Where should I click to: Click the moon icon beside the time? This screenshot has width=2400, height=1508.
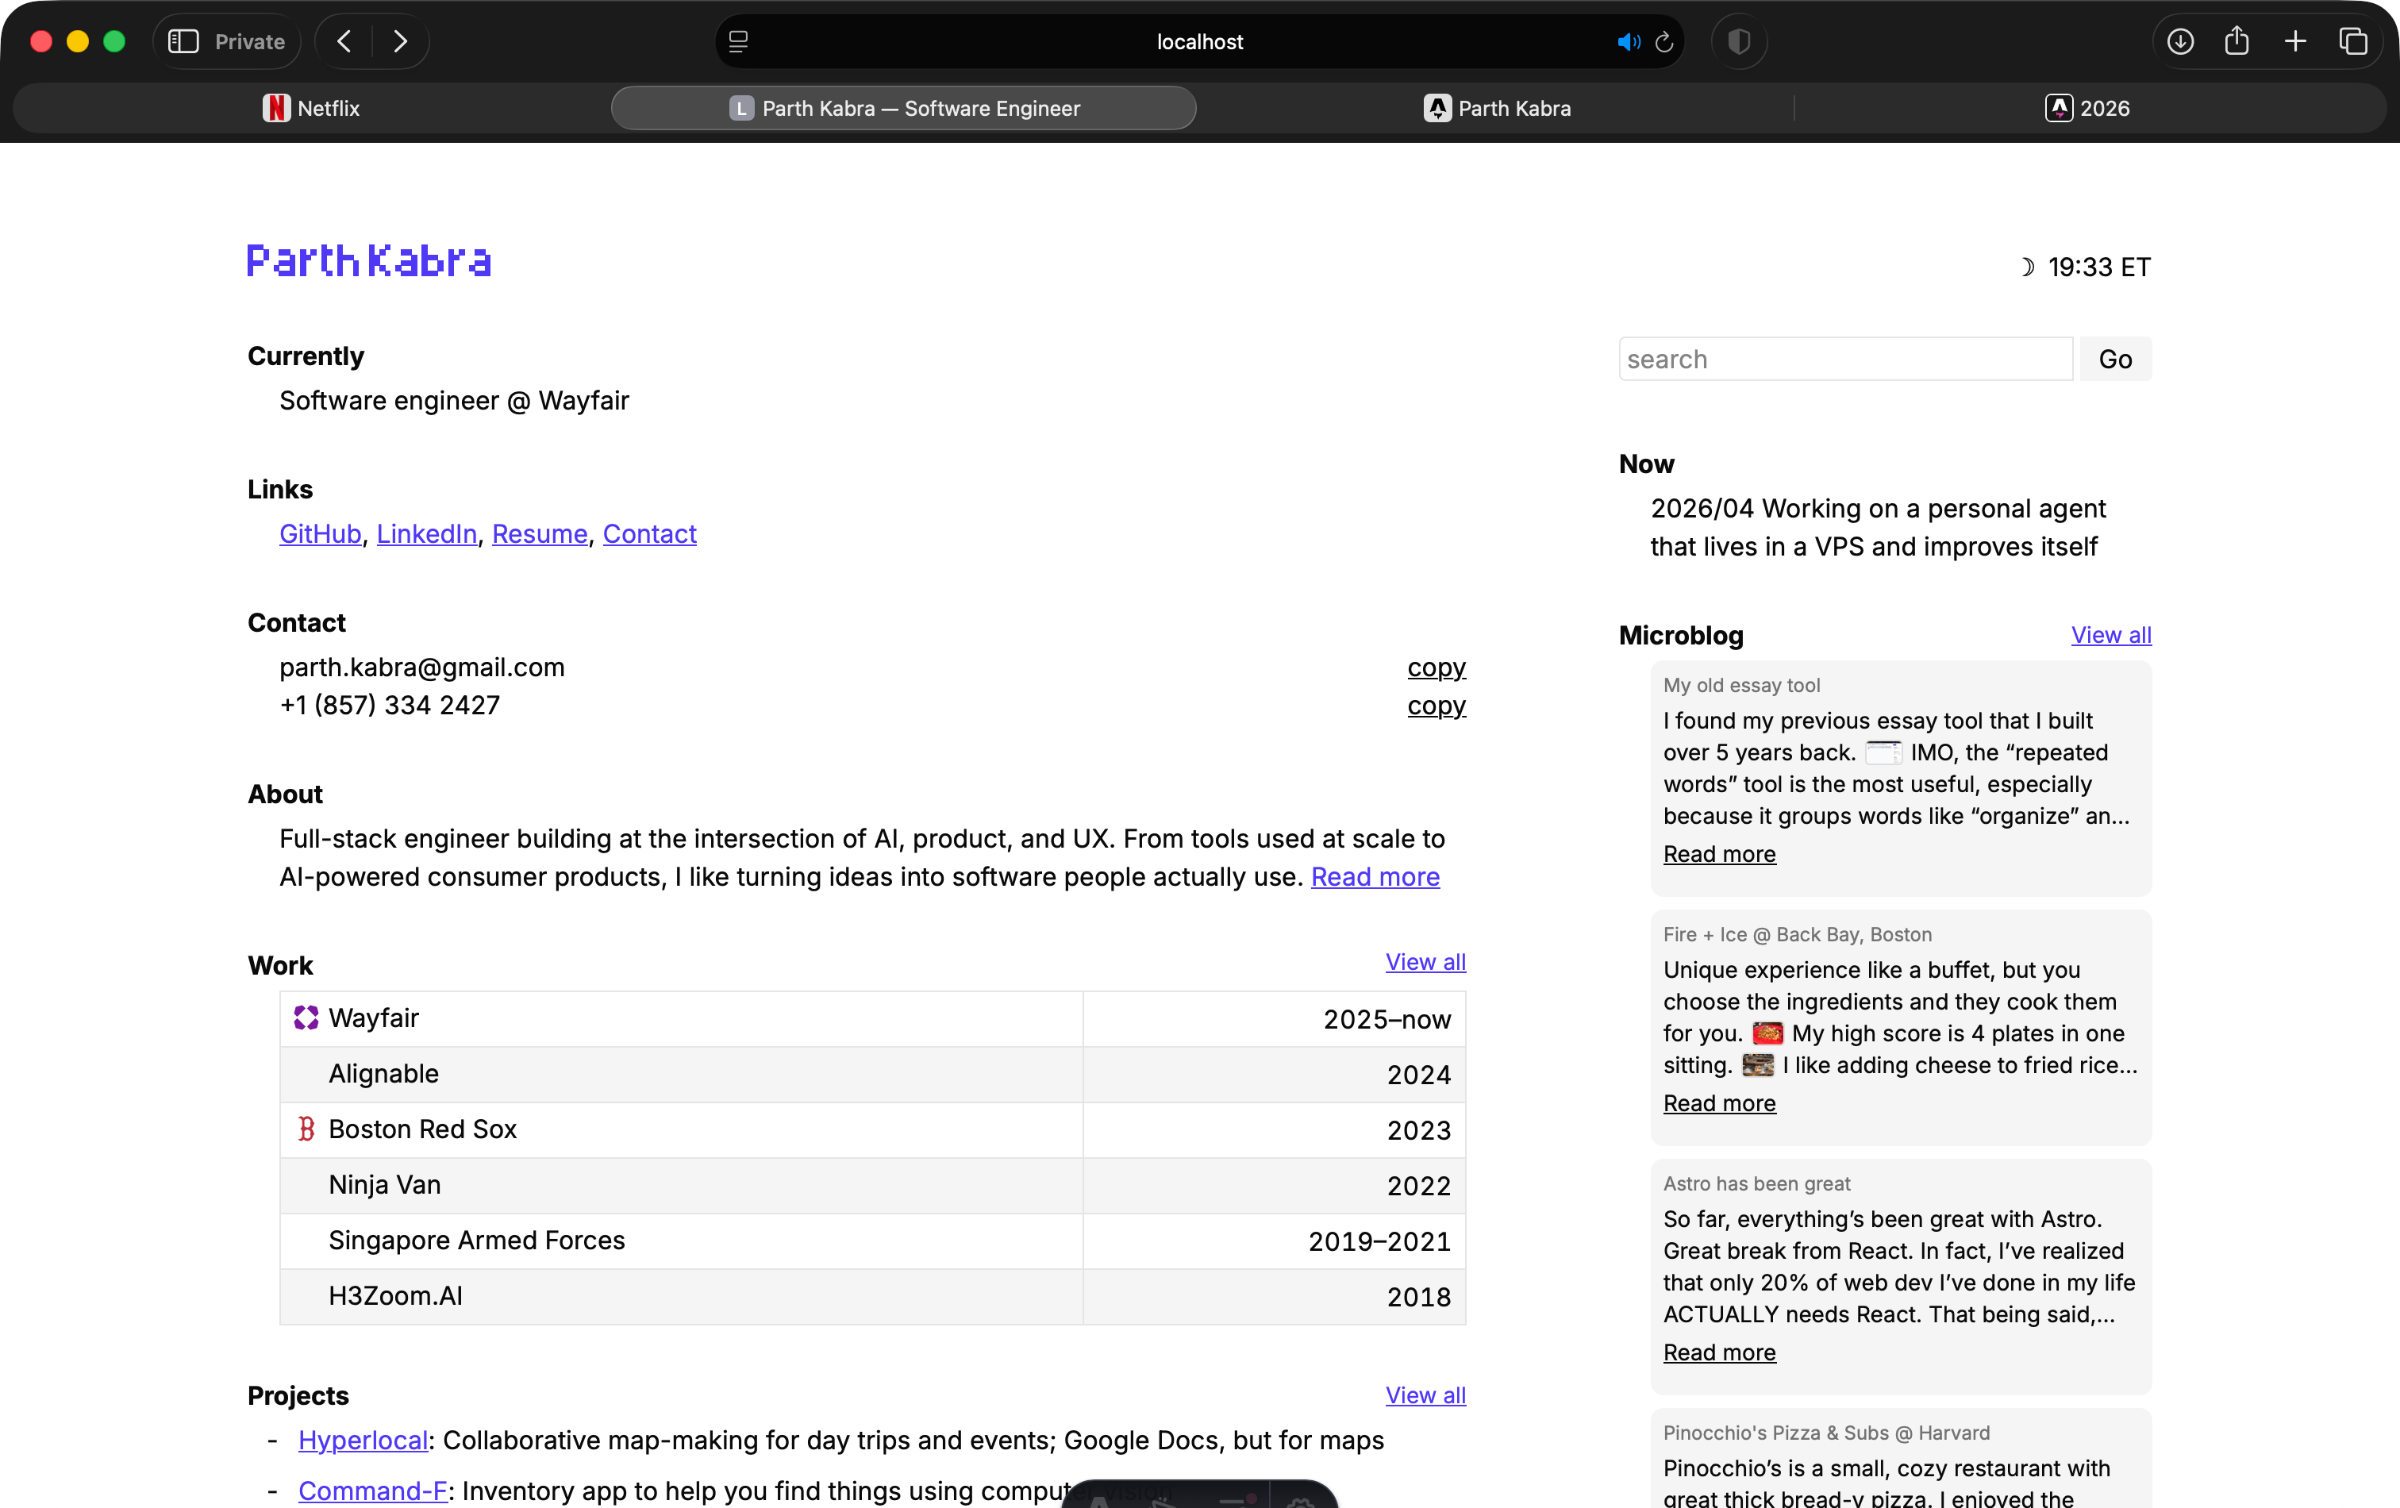(x=2026, y=267)
